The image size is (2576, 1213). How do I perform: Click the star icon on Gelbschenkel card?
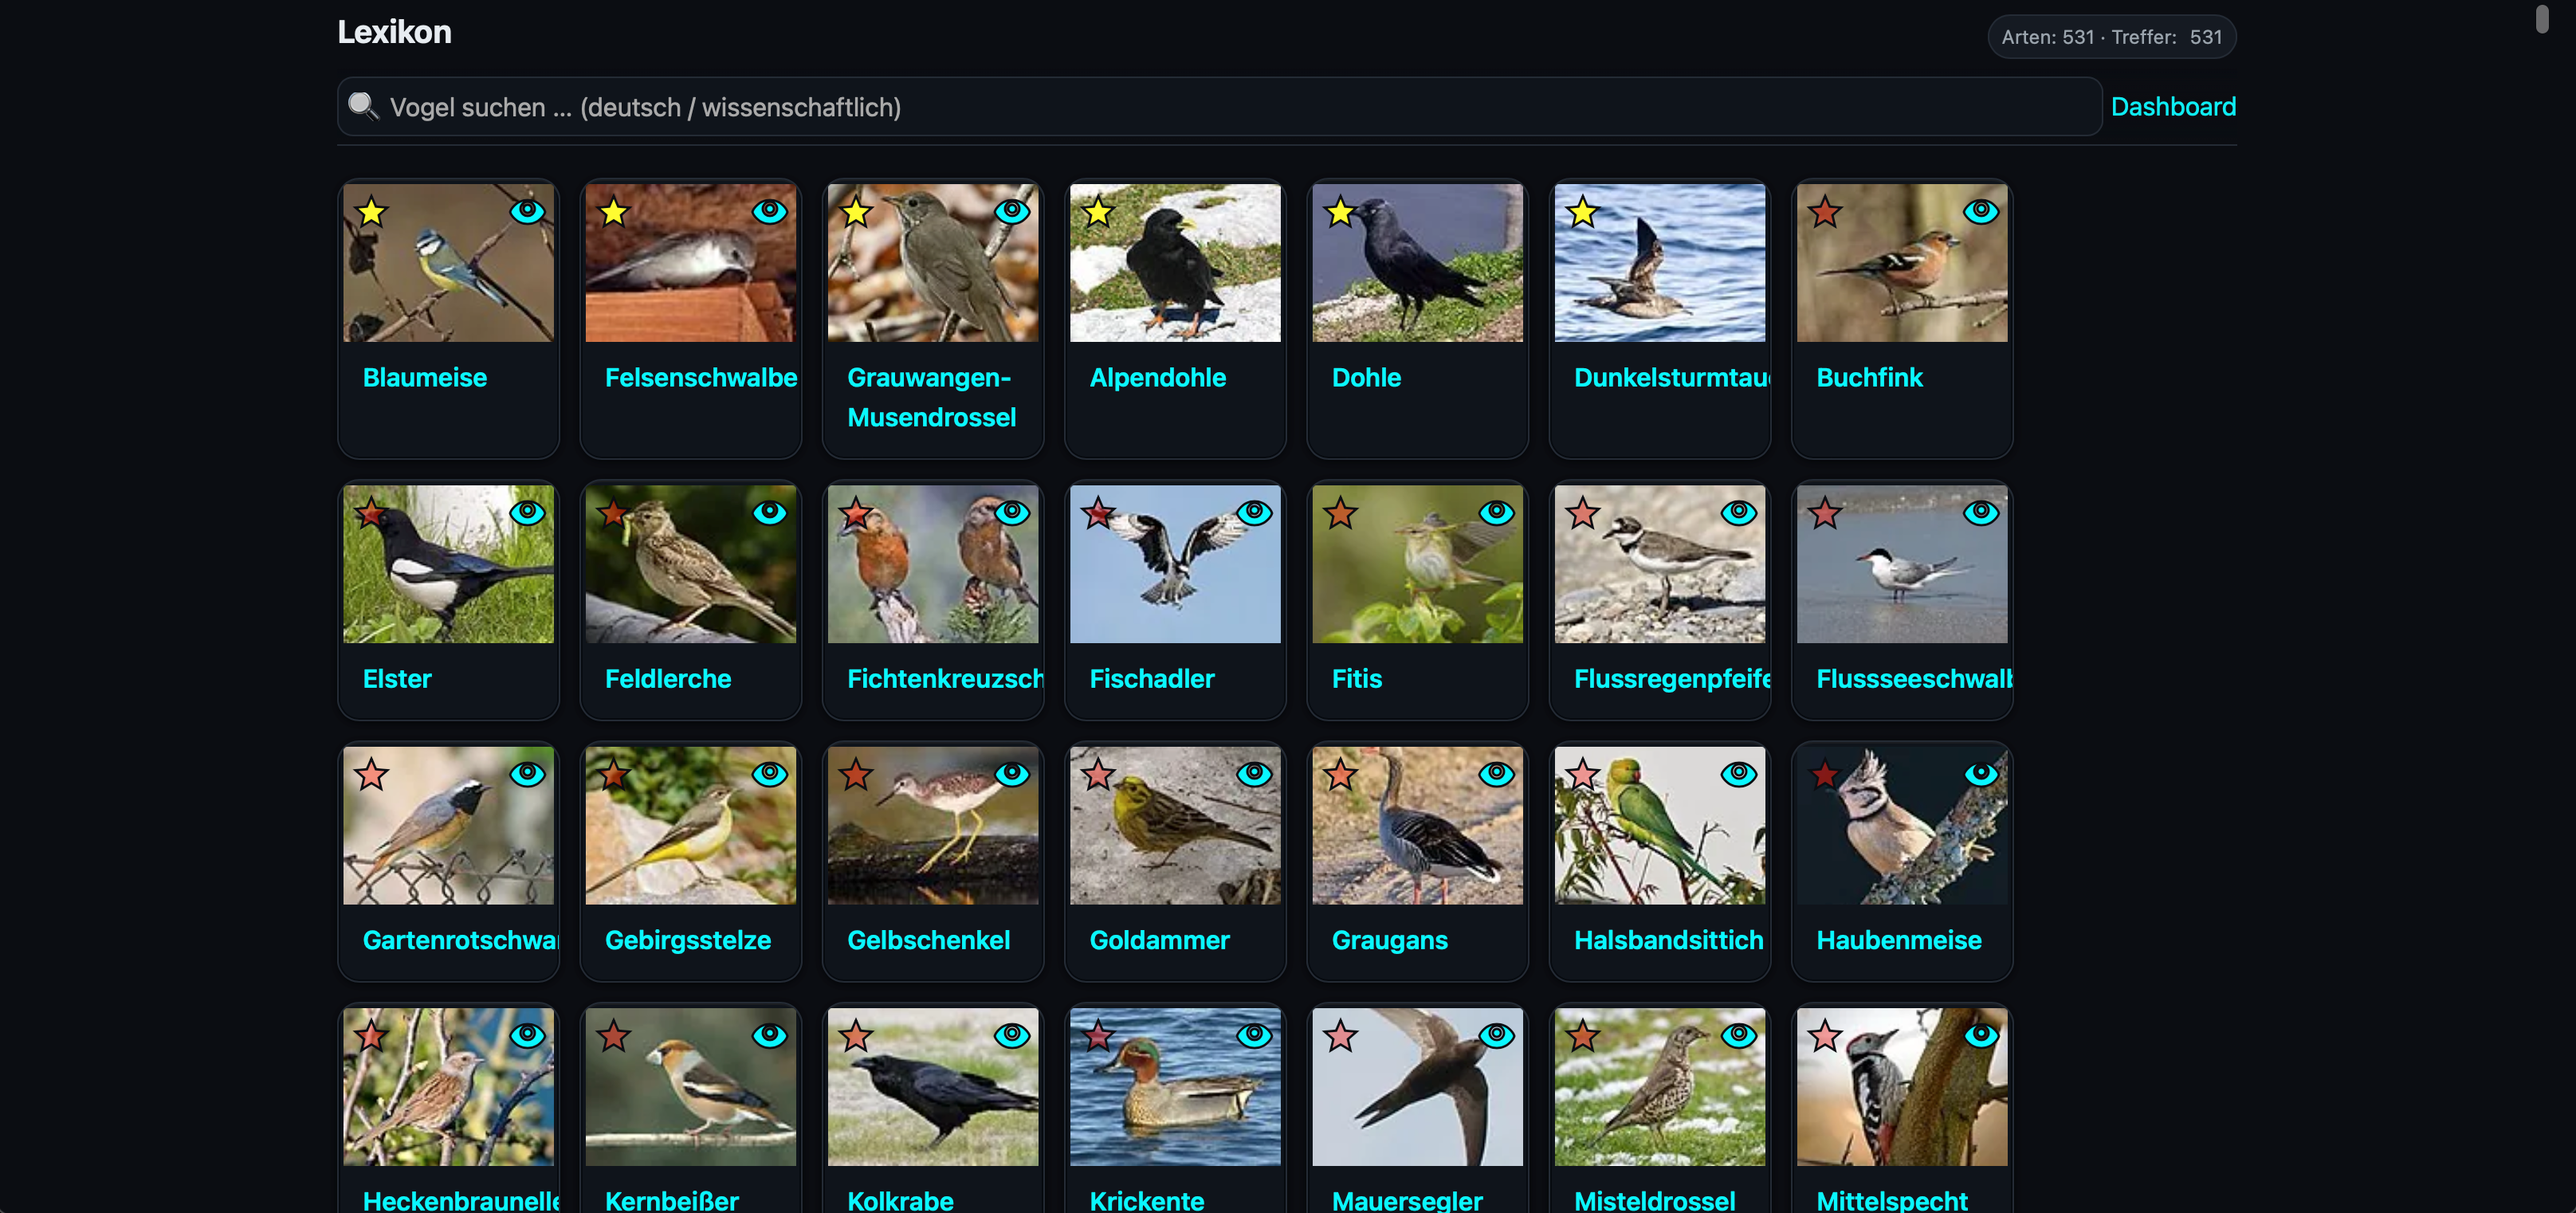[855, 775]
